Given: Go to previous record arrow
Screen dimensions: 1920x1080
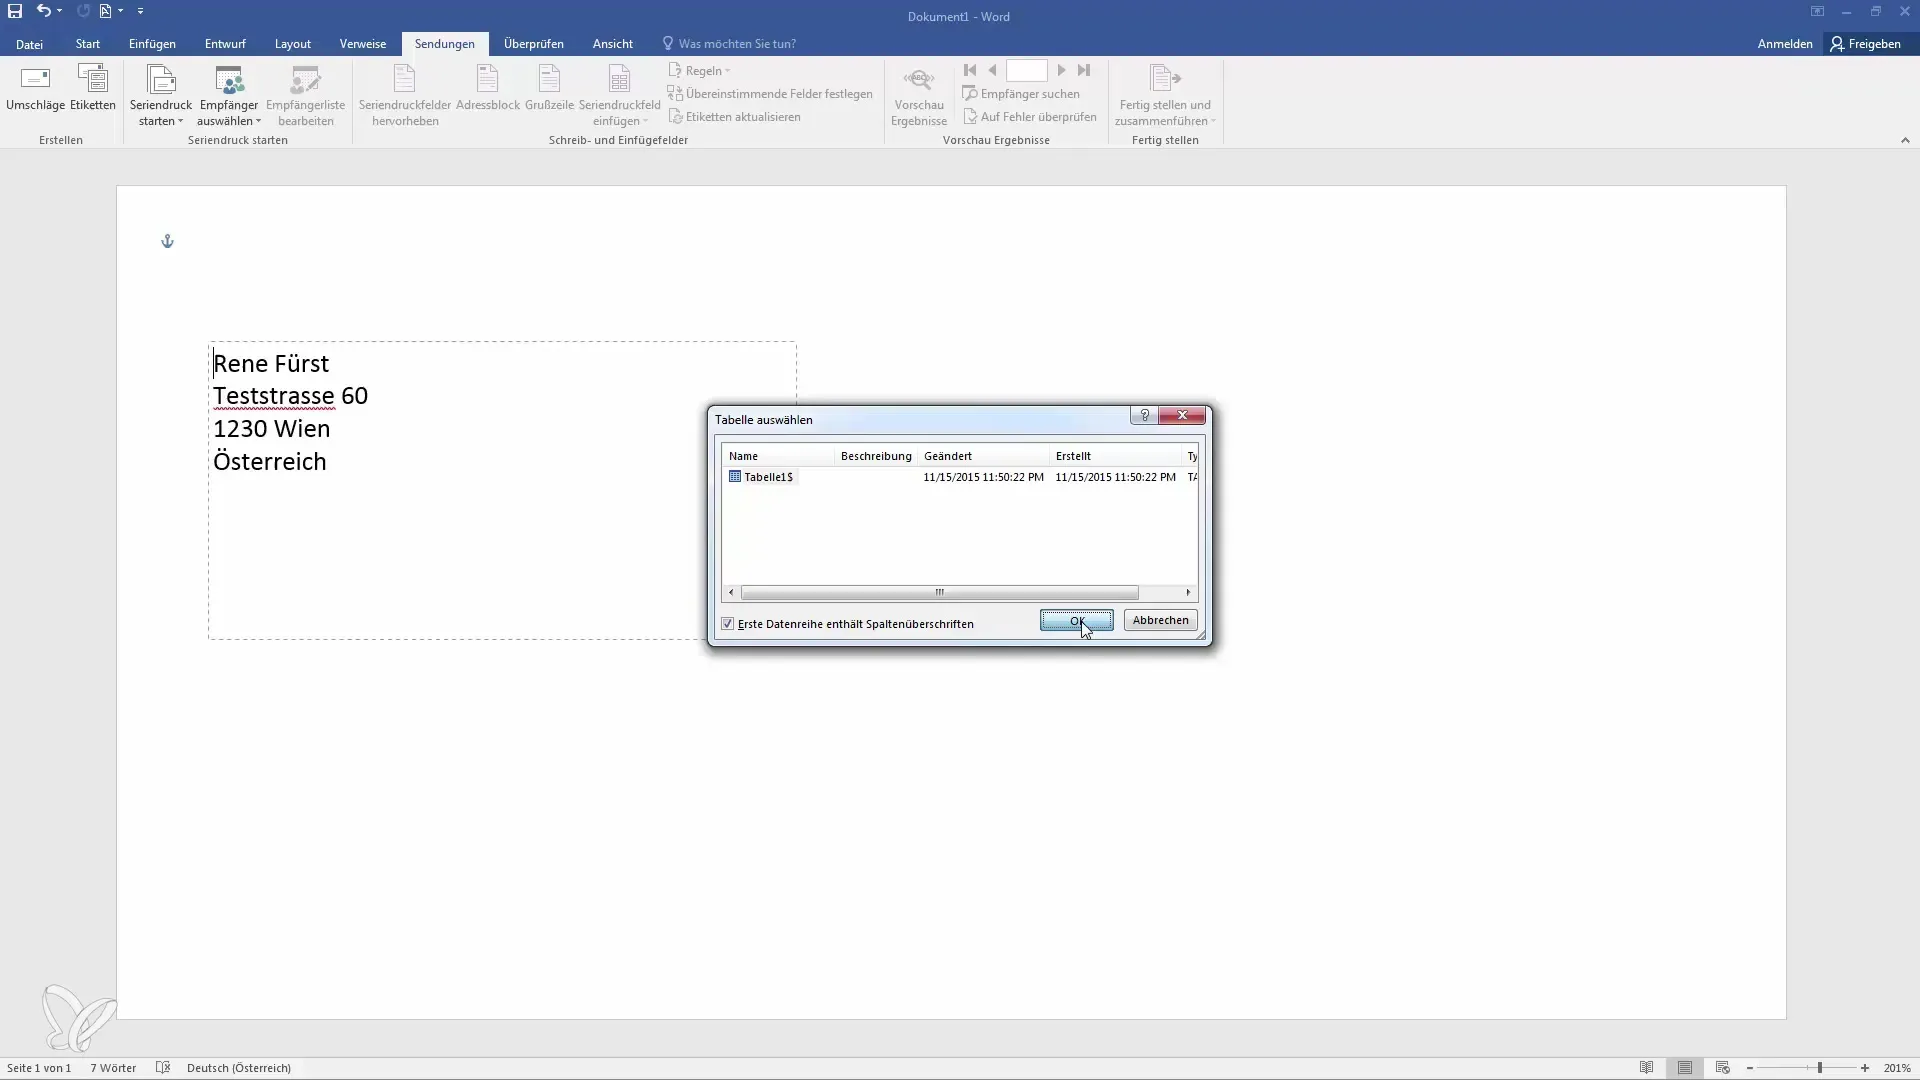Looking at the screenshot, I should pyautogui.click(x=992, y=70).
